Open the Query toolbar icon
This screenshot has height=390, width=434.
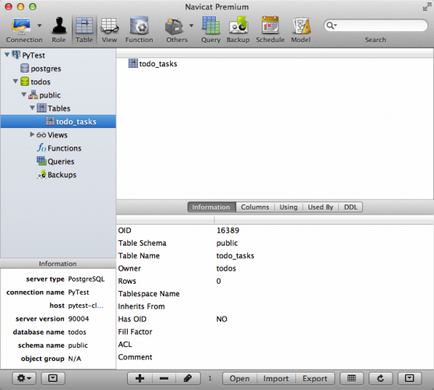210,26
